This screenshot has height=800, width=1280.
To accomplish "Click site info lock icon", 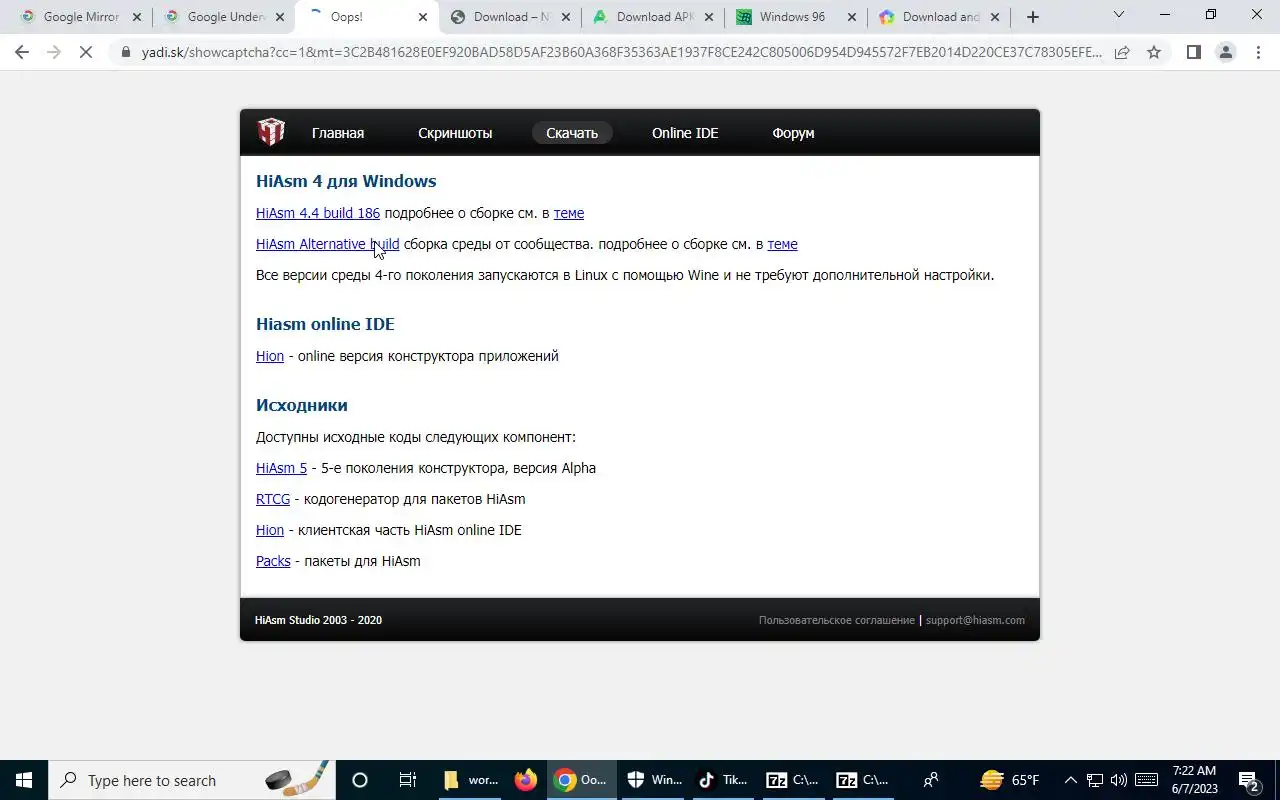I will pyautogui.click(x=126, y=52).
